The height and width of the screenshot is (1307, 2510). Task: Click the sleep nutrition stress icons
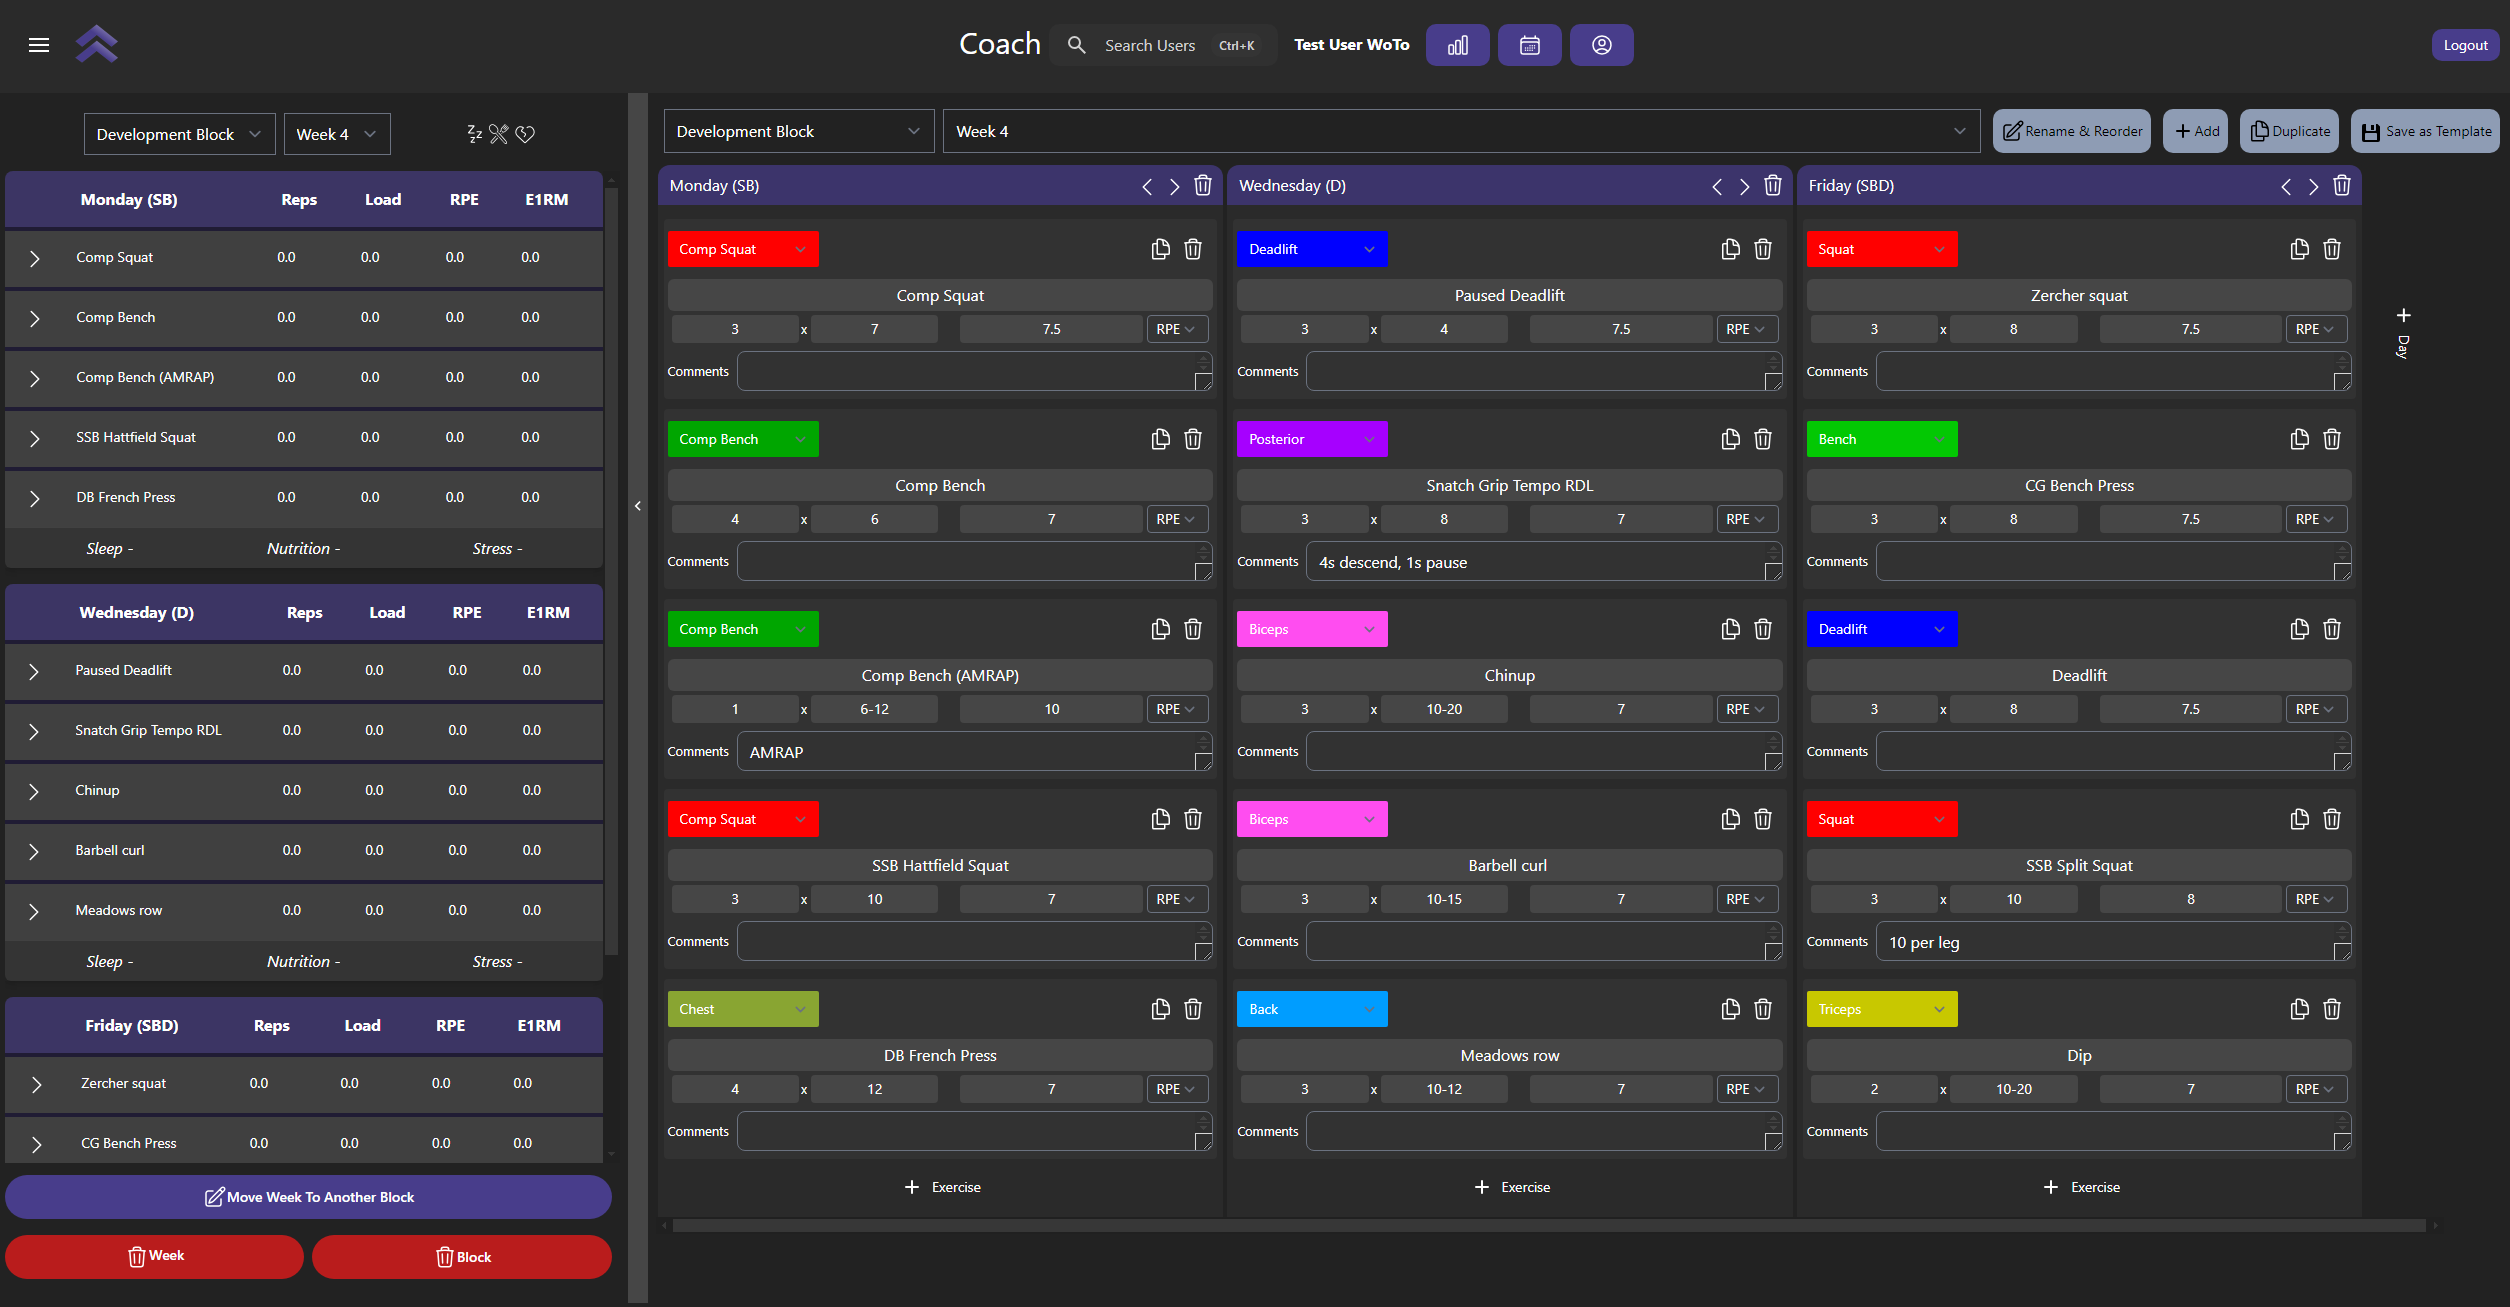500,134
